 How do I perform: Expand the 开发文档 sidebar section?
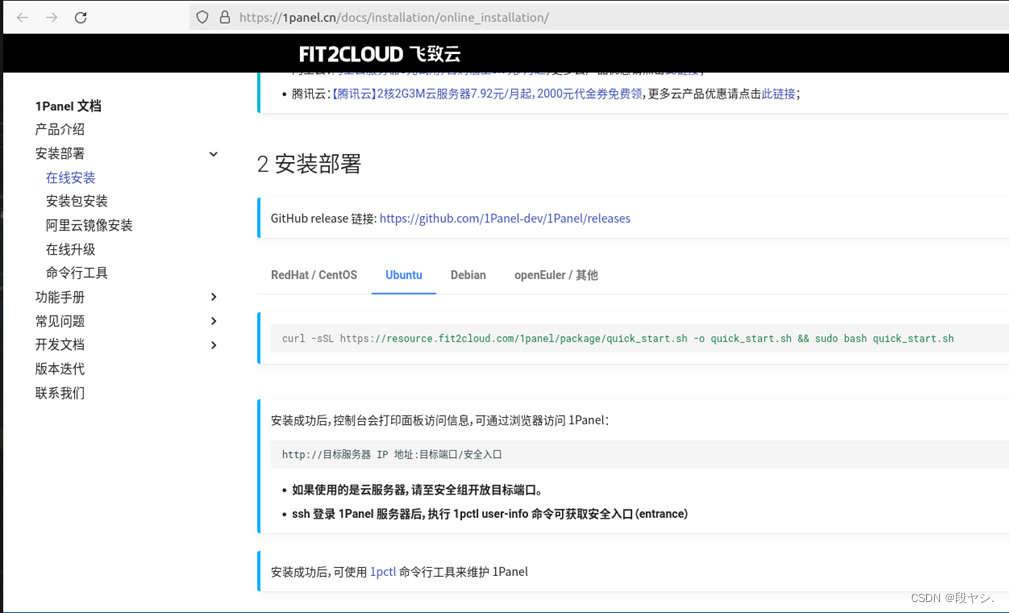pyautogui.click(x=212, y=345)
